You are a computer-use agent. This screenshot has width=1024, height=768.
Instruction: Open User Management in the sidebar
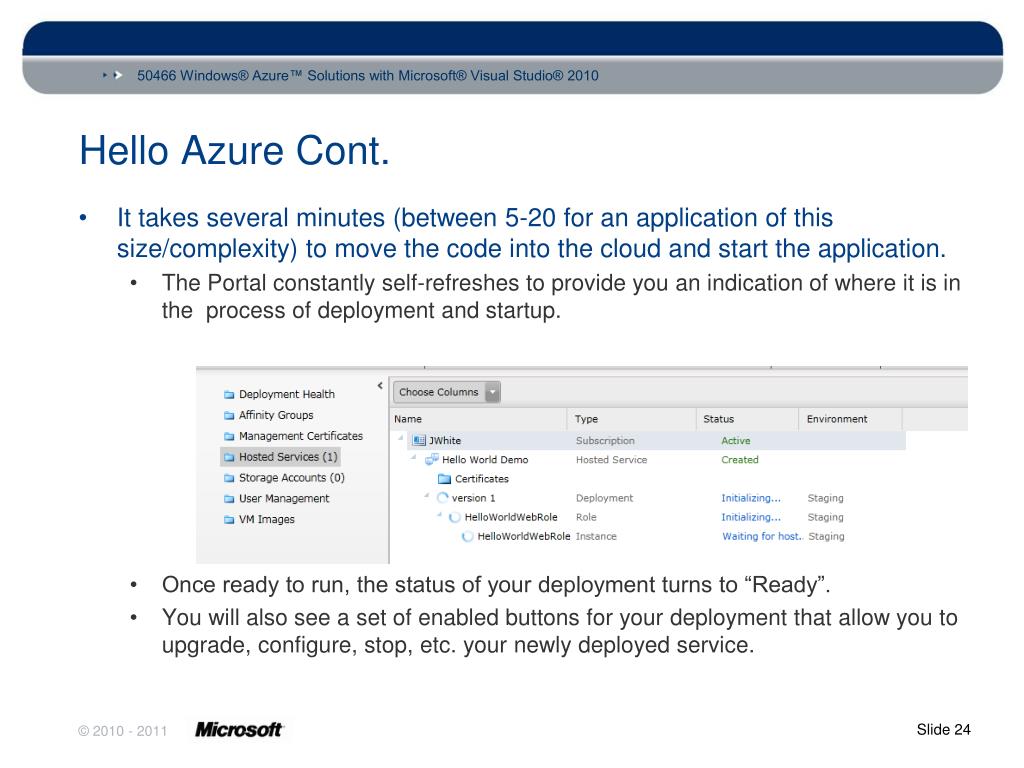pos(284,499)
